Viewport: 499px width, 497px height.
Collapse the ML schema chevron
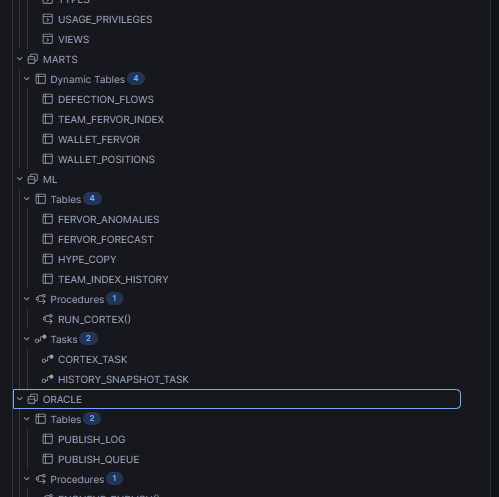click(x=20, y=179)
